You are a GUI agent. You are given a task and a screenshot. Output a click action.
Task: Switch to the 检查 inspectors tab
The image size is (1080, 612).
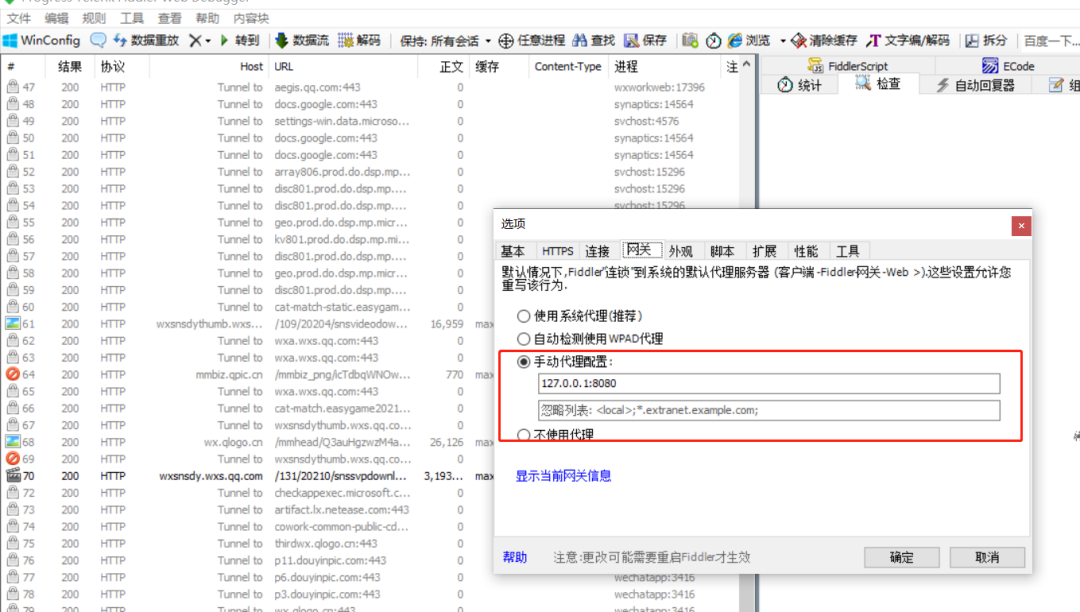[878, 84]
